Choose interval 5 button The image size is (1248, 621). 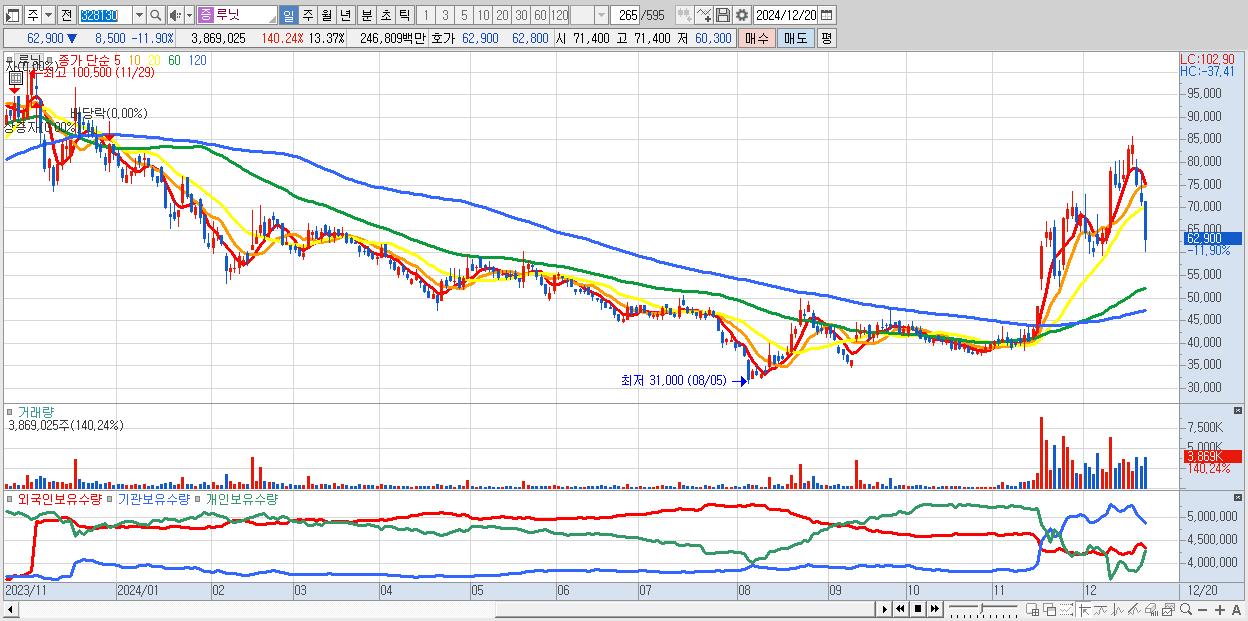click(x=464, y=16)
